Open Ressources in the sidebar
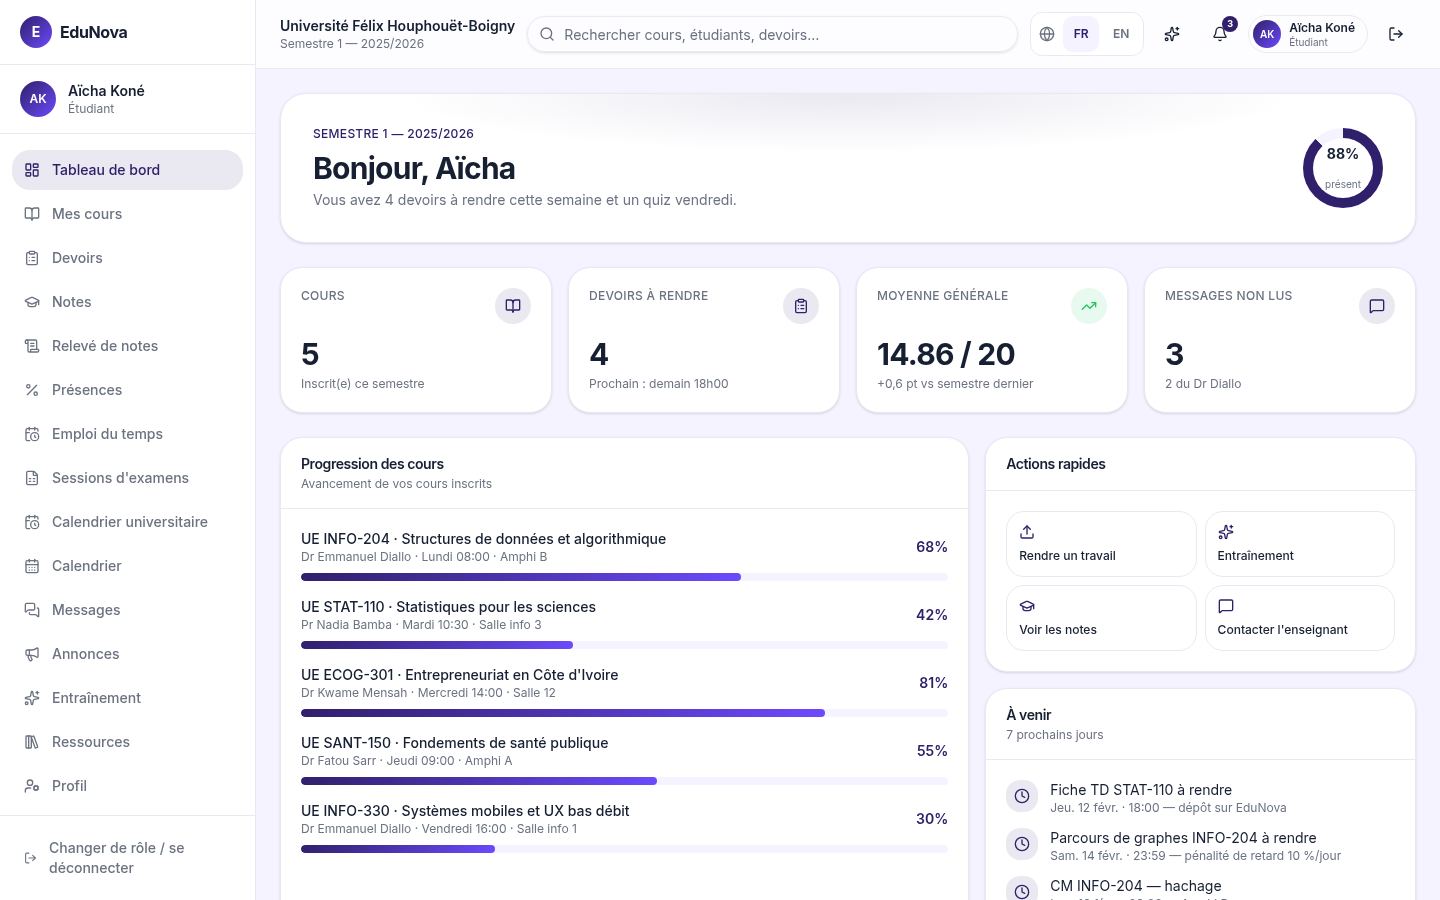 (127, 742)
